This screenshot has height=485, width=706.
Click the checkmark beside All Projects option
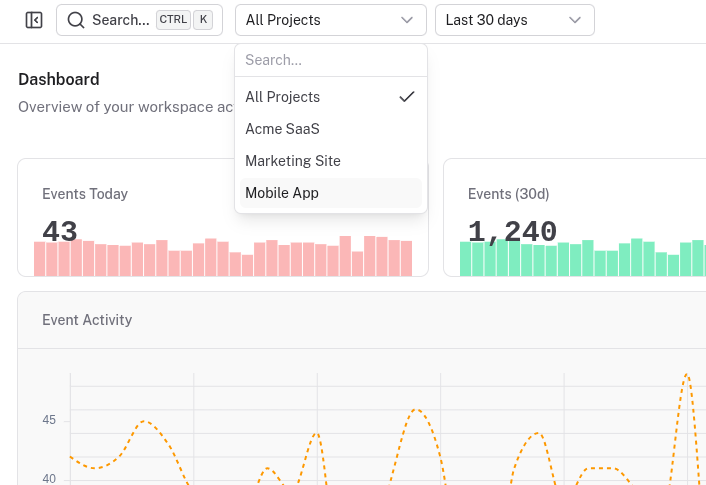point(406,97)
